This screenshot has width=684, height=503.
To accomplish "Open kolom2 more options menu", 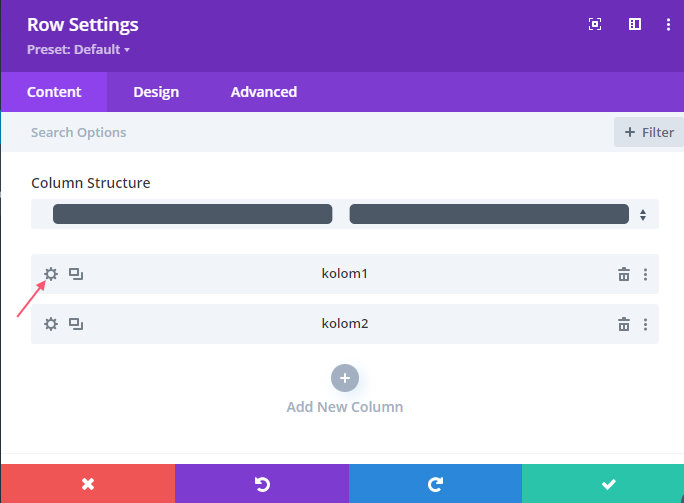I will click(x=646, y=324).
